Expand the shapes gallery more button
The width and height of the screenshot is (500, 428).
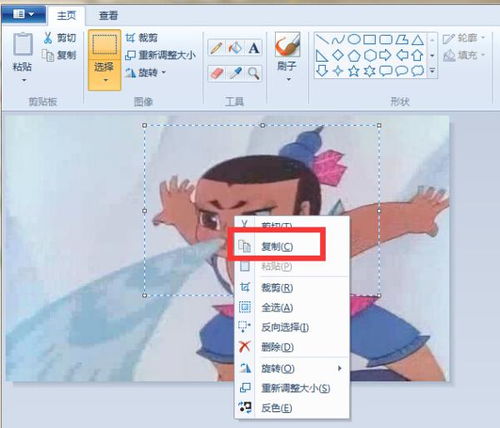(432, 71)
